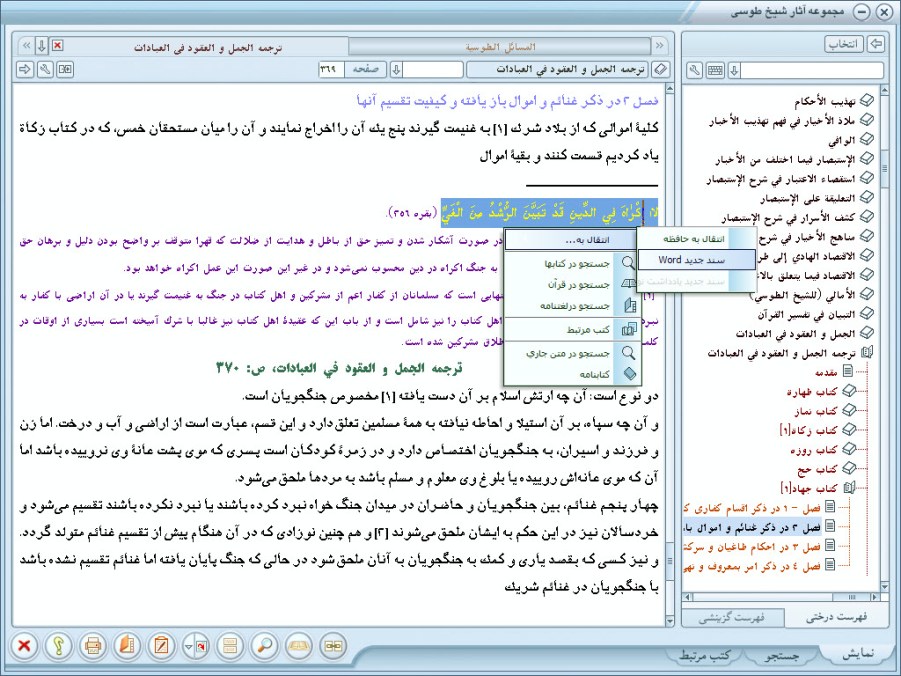The width and height of the screenshot is (901, 676).
Task: Click the down arrow icon beside tab close
Action: (x=41, y=45)
